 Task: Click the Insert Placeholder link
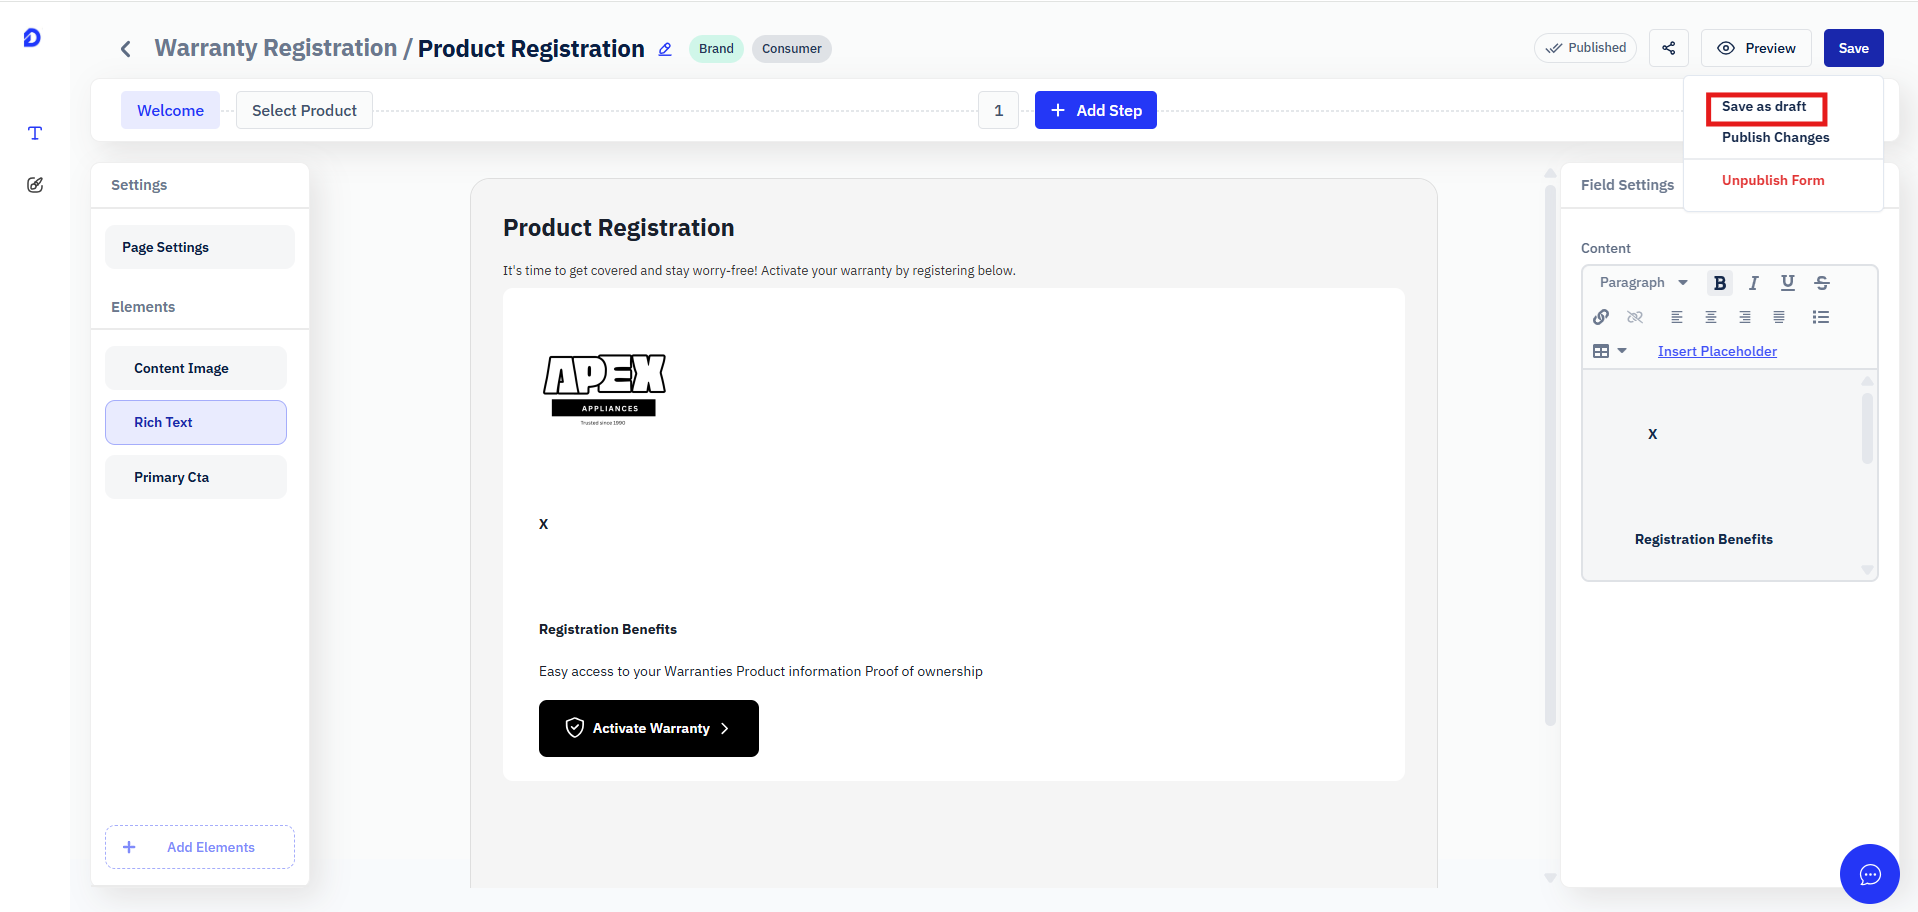pos(1717,351)
